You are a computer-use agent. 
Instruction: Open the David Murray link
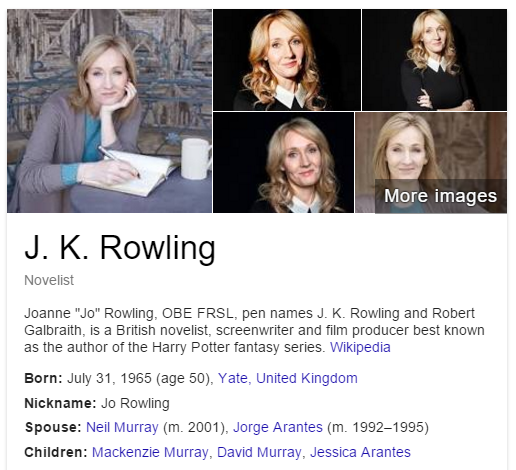(x=259, y=452)
